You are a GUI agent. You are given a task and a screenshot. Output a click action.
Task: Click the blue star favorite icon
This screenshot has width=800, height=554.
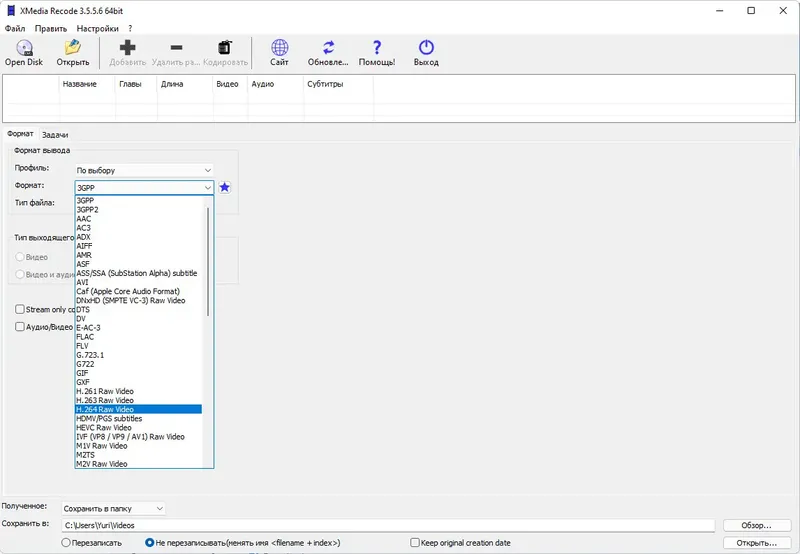click(224, 188)
